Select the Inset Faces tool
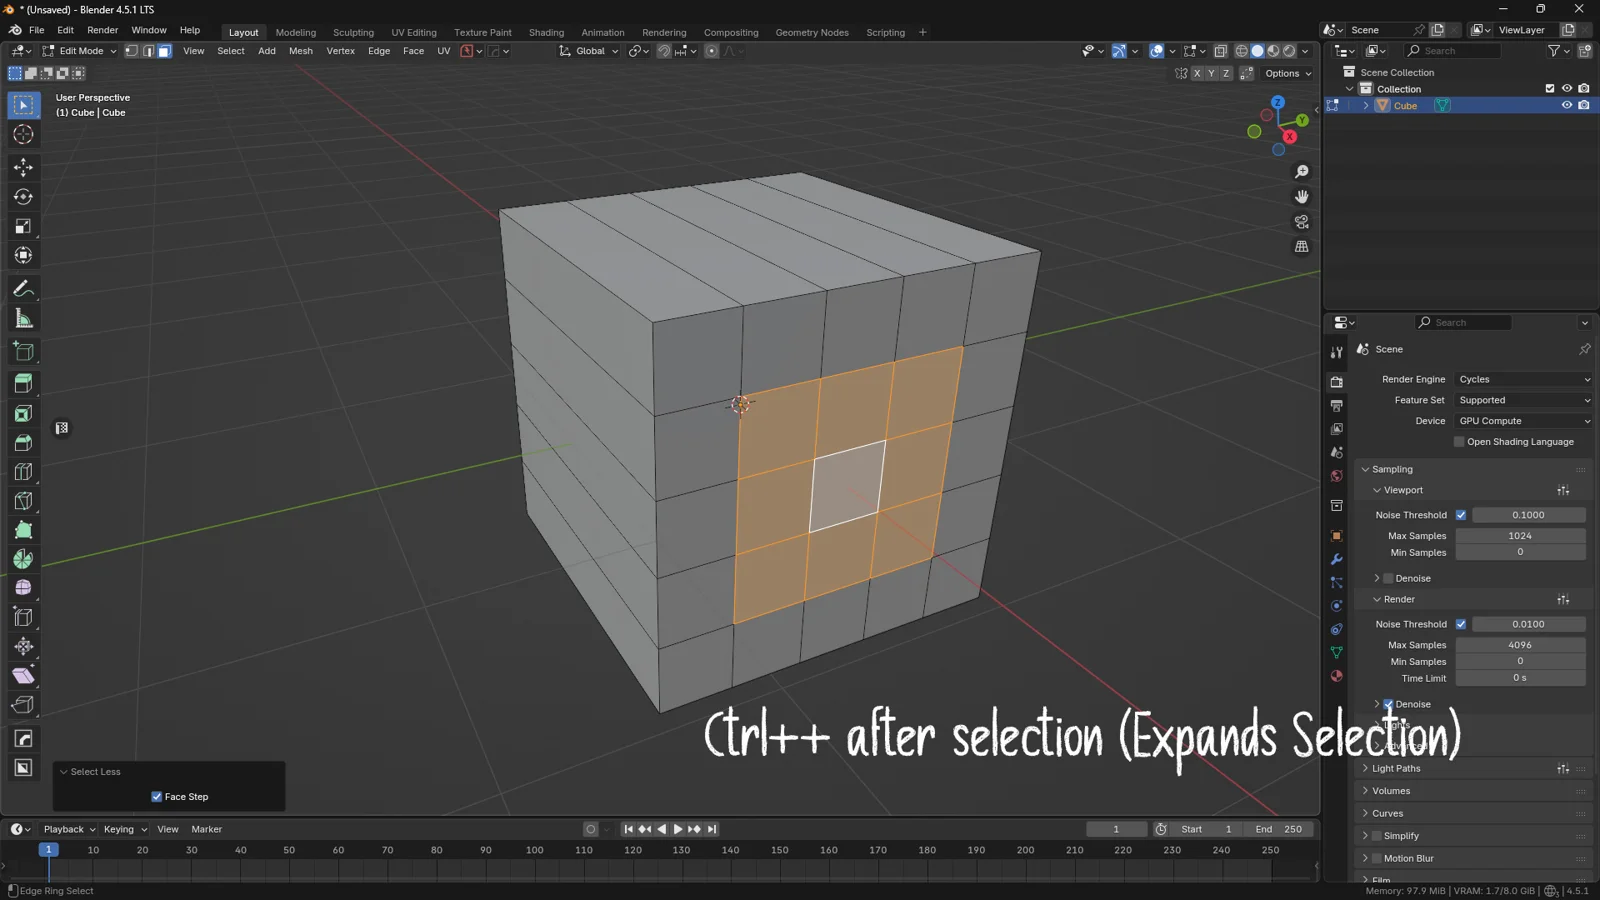The width and height of the screenshot is (1600, 900). (23, 413)
